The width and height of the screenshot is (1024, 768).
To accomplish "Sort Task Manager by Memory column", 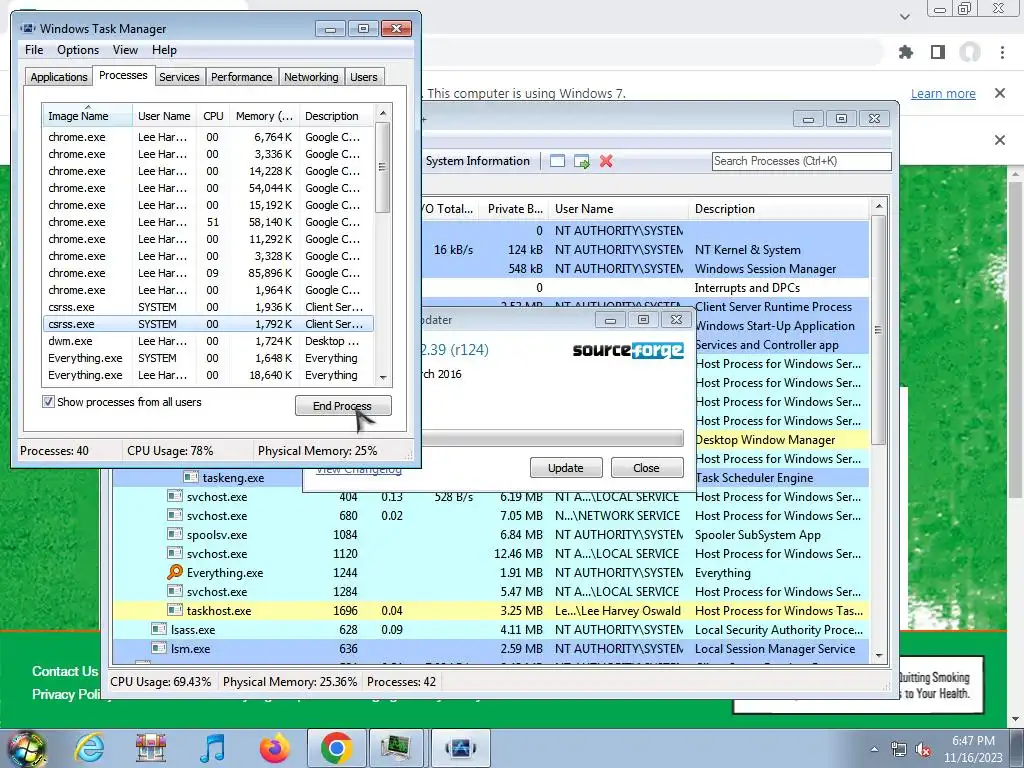I will (264, 116).
